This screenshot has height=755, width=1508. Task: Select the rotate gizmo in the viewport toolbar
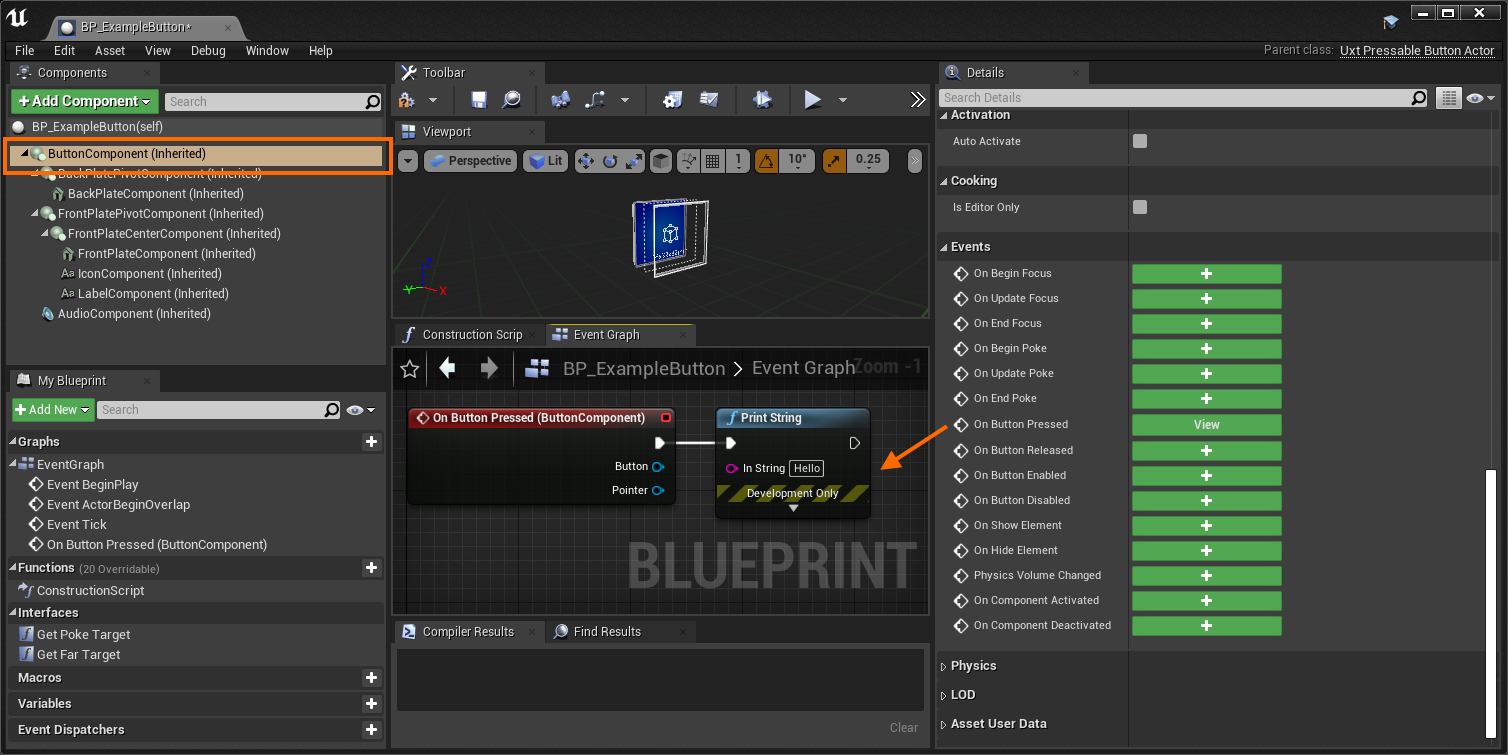pos(610,161)
